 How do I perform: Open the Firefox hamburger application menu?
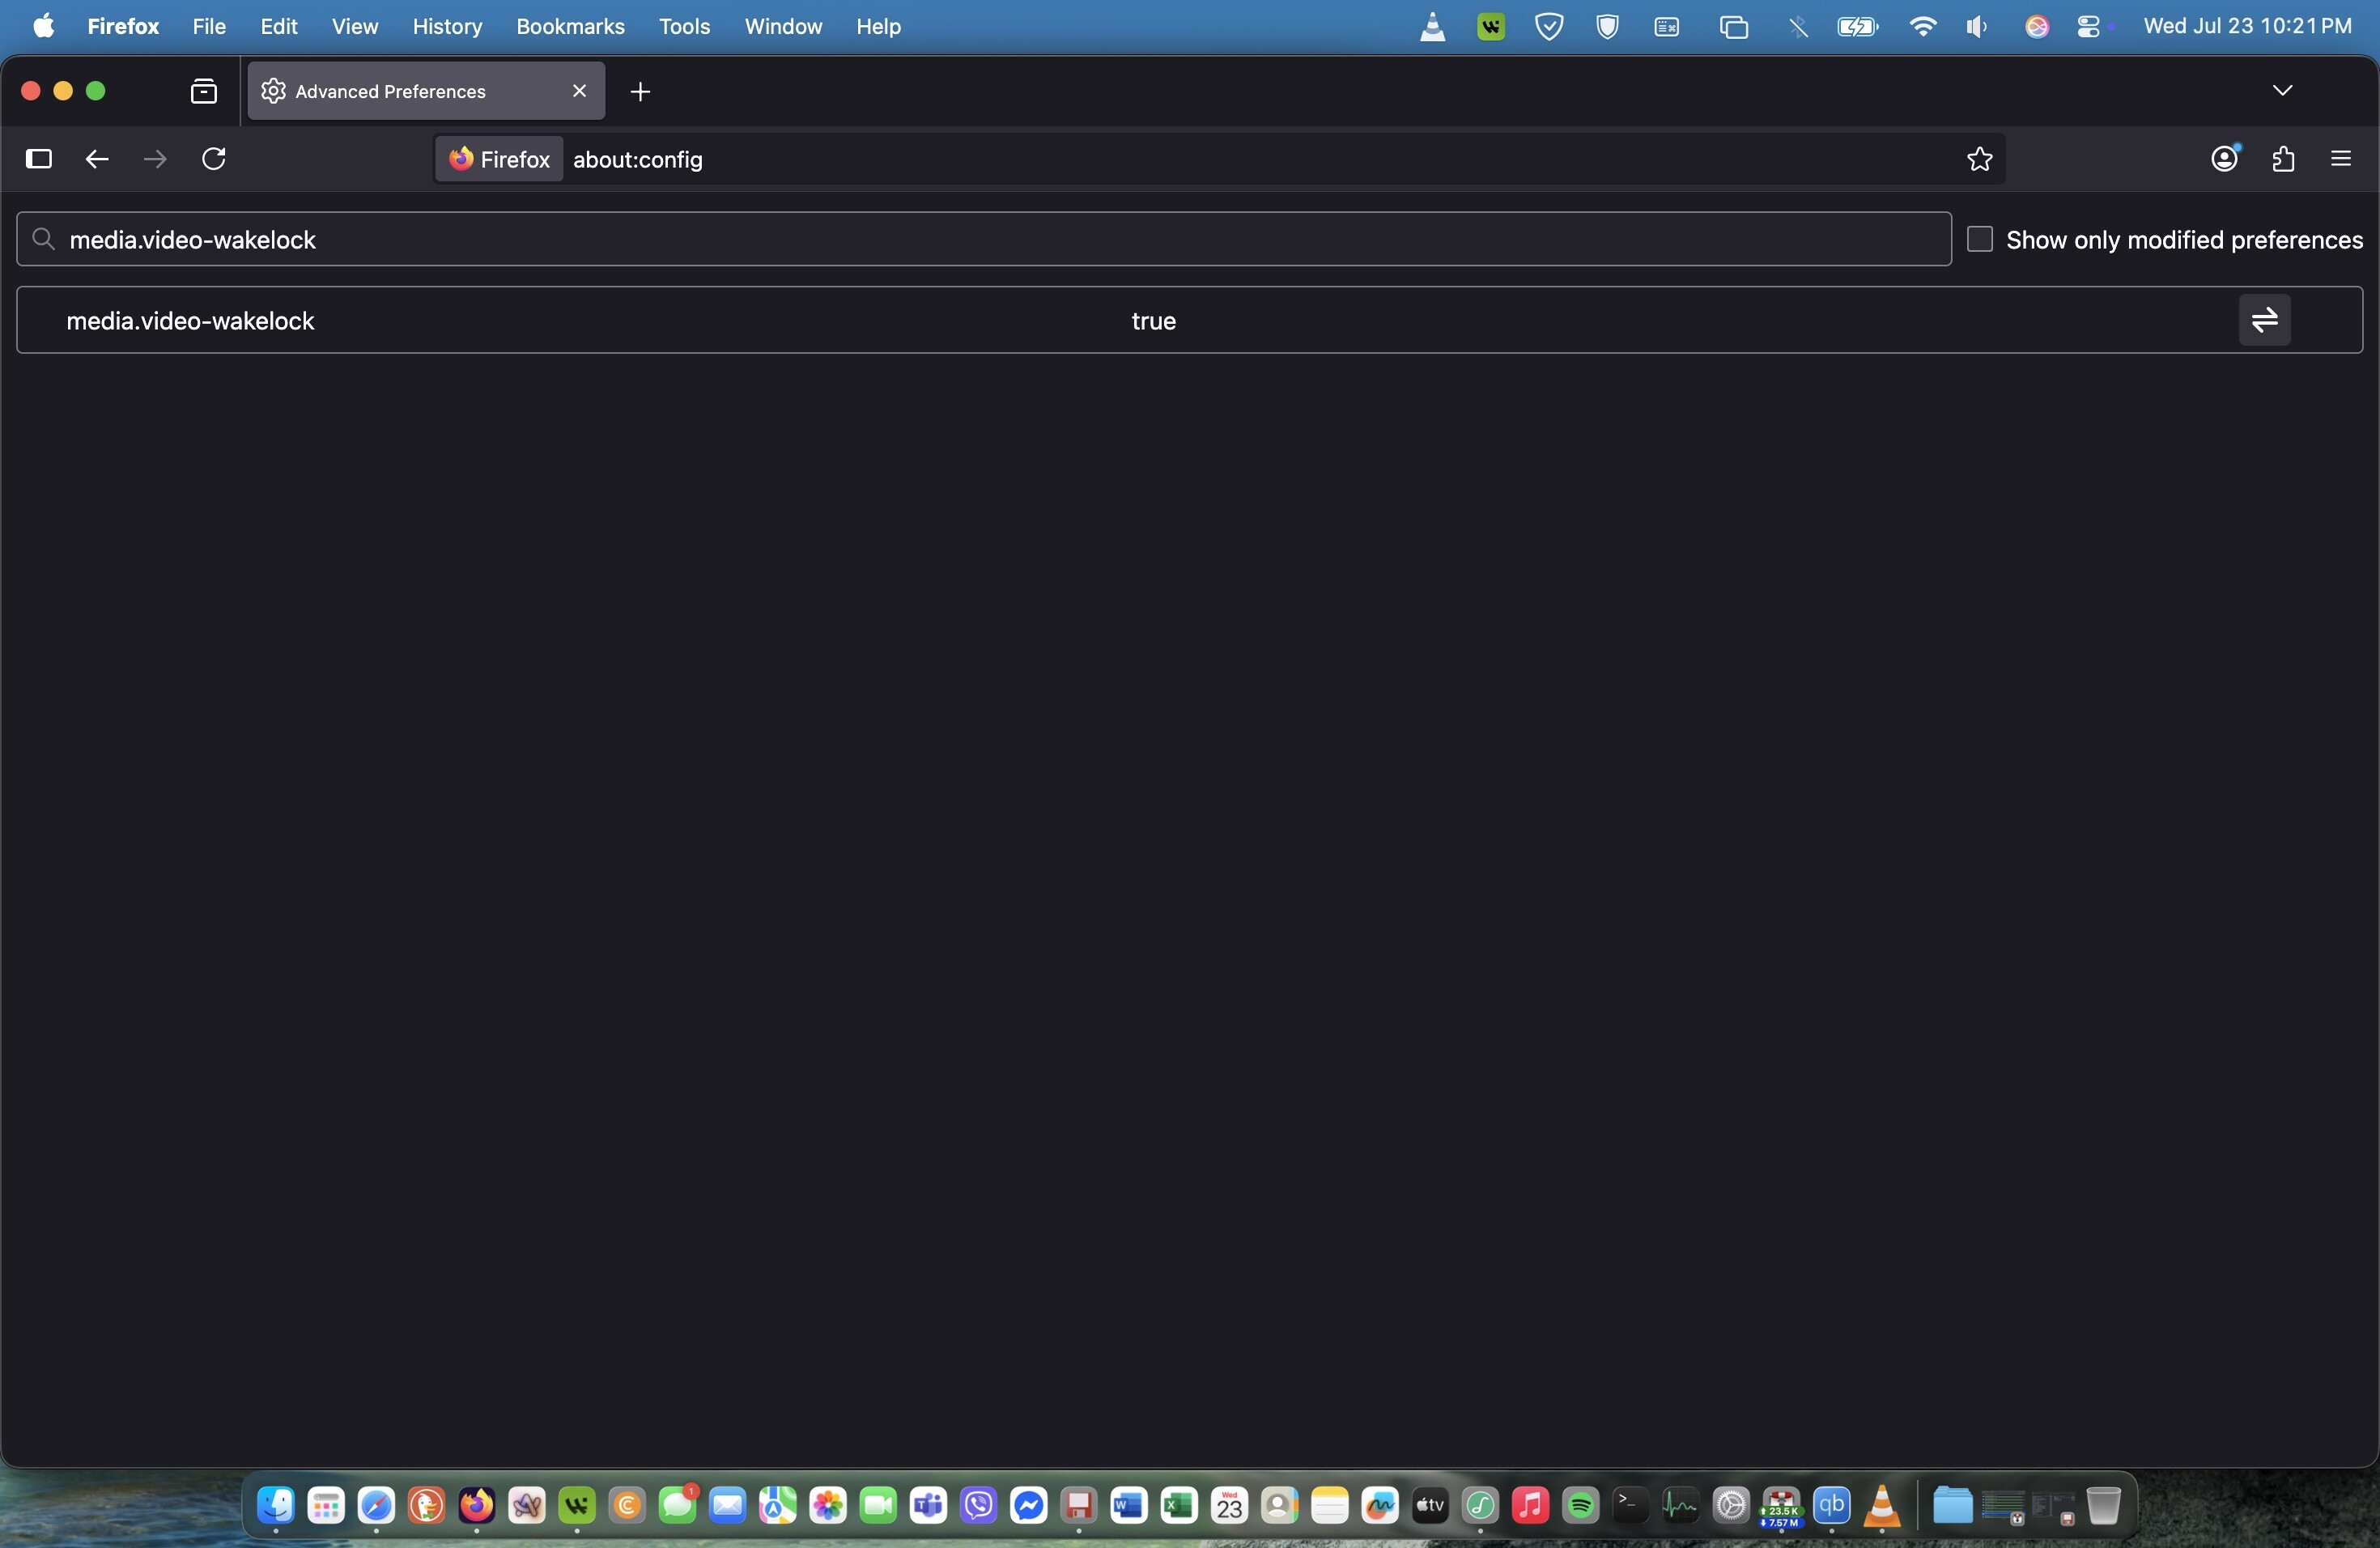pyautogui.click(x=2340, y=159)
